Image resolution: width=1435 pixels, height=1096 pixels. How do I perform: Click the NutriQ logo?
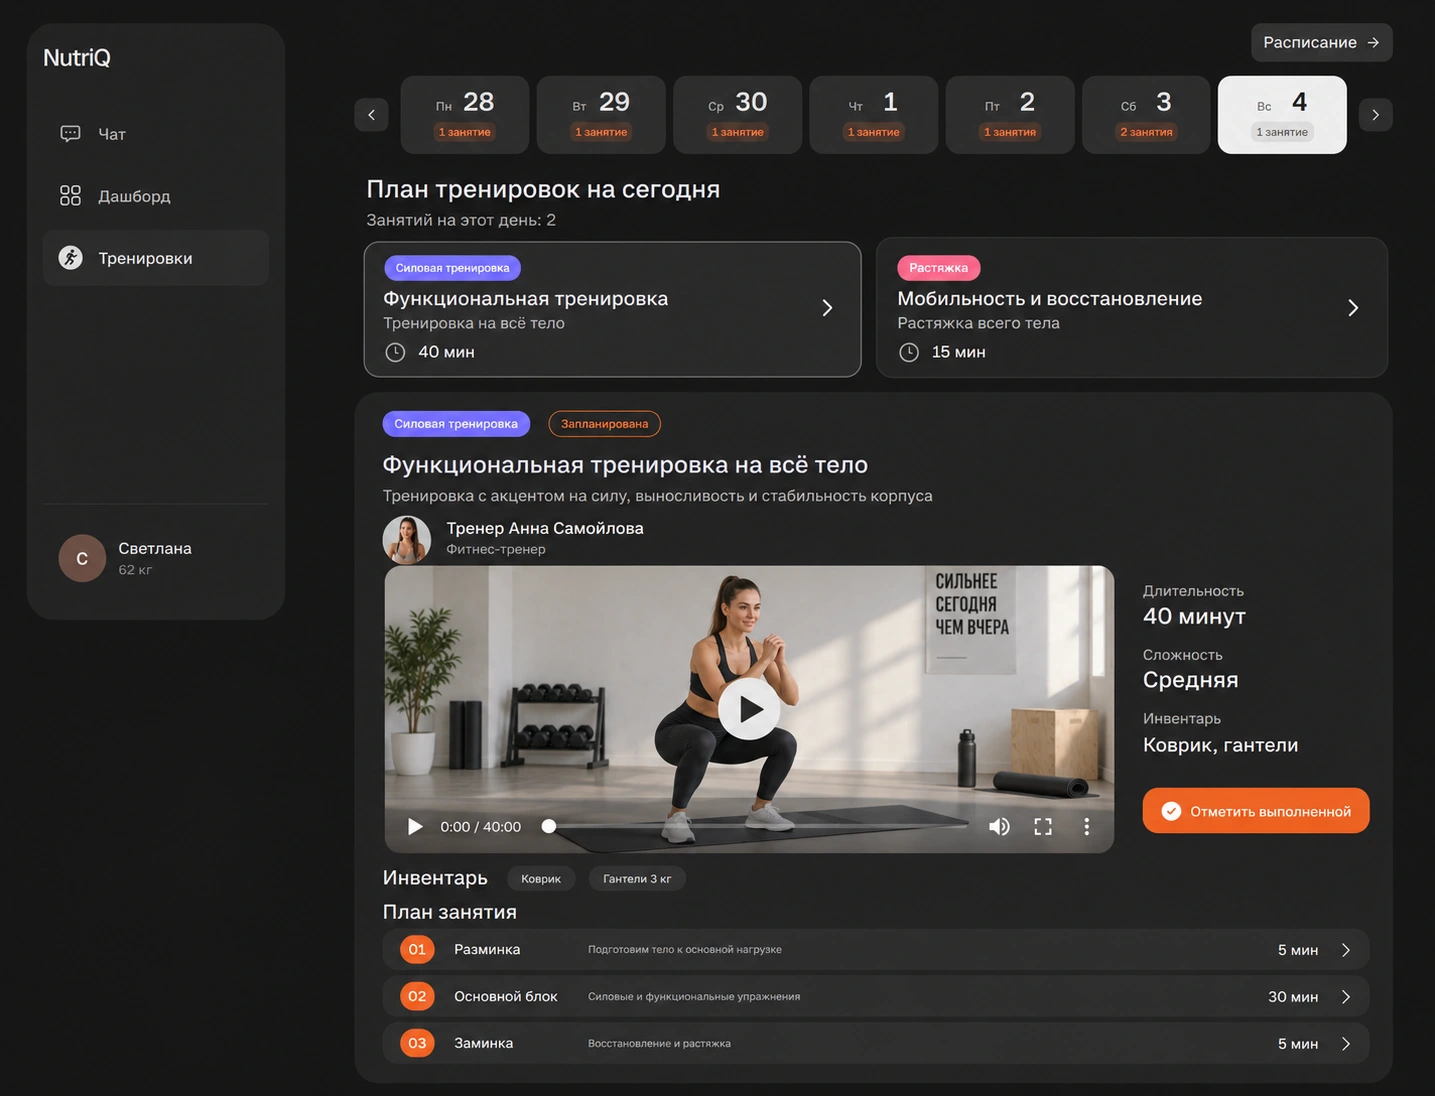[x=77, y=58]
